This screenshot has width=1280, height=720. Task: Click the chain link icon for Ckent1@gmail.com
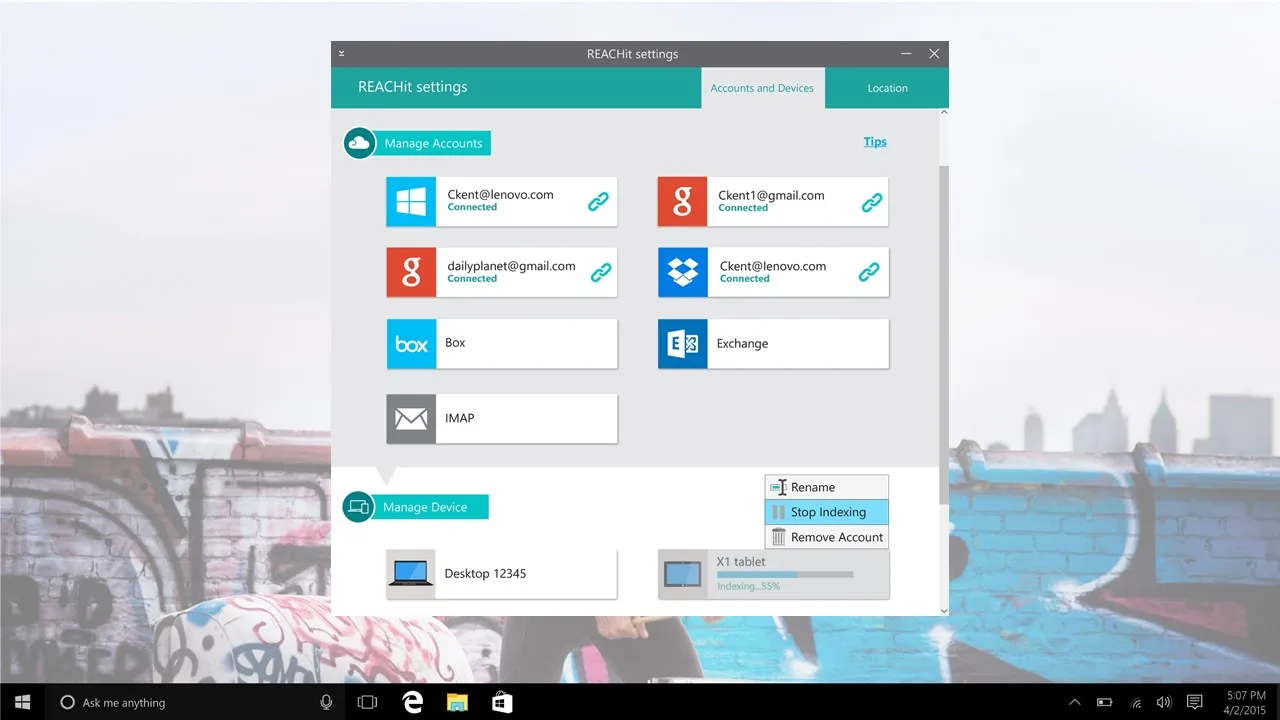(871, 203)
